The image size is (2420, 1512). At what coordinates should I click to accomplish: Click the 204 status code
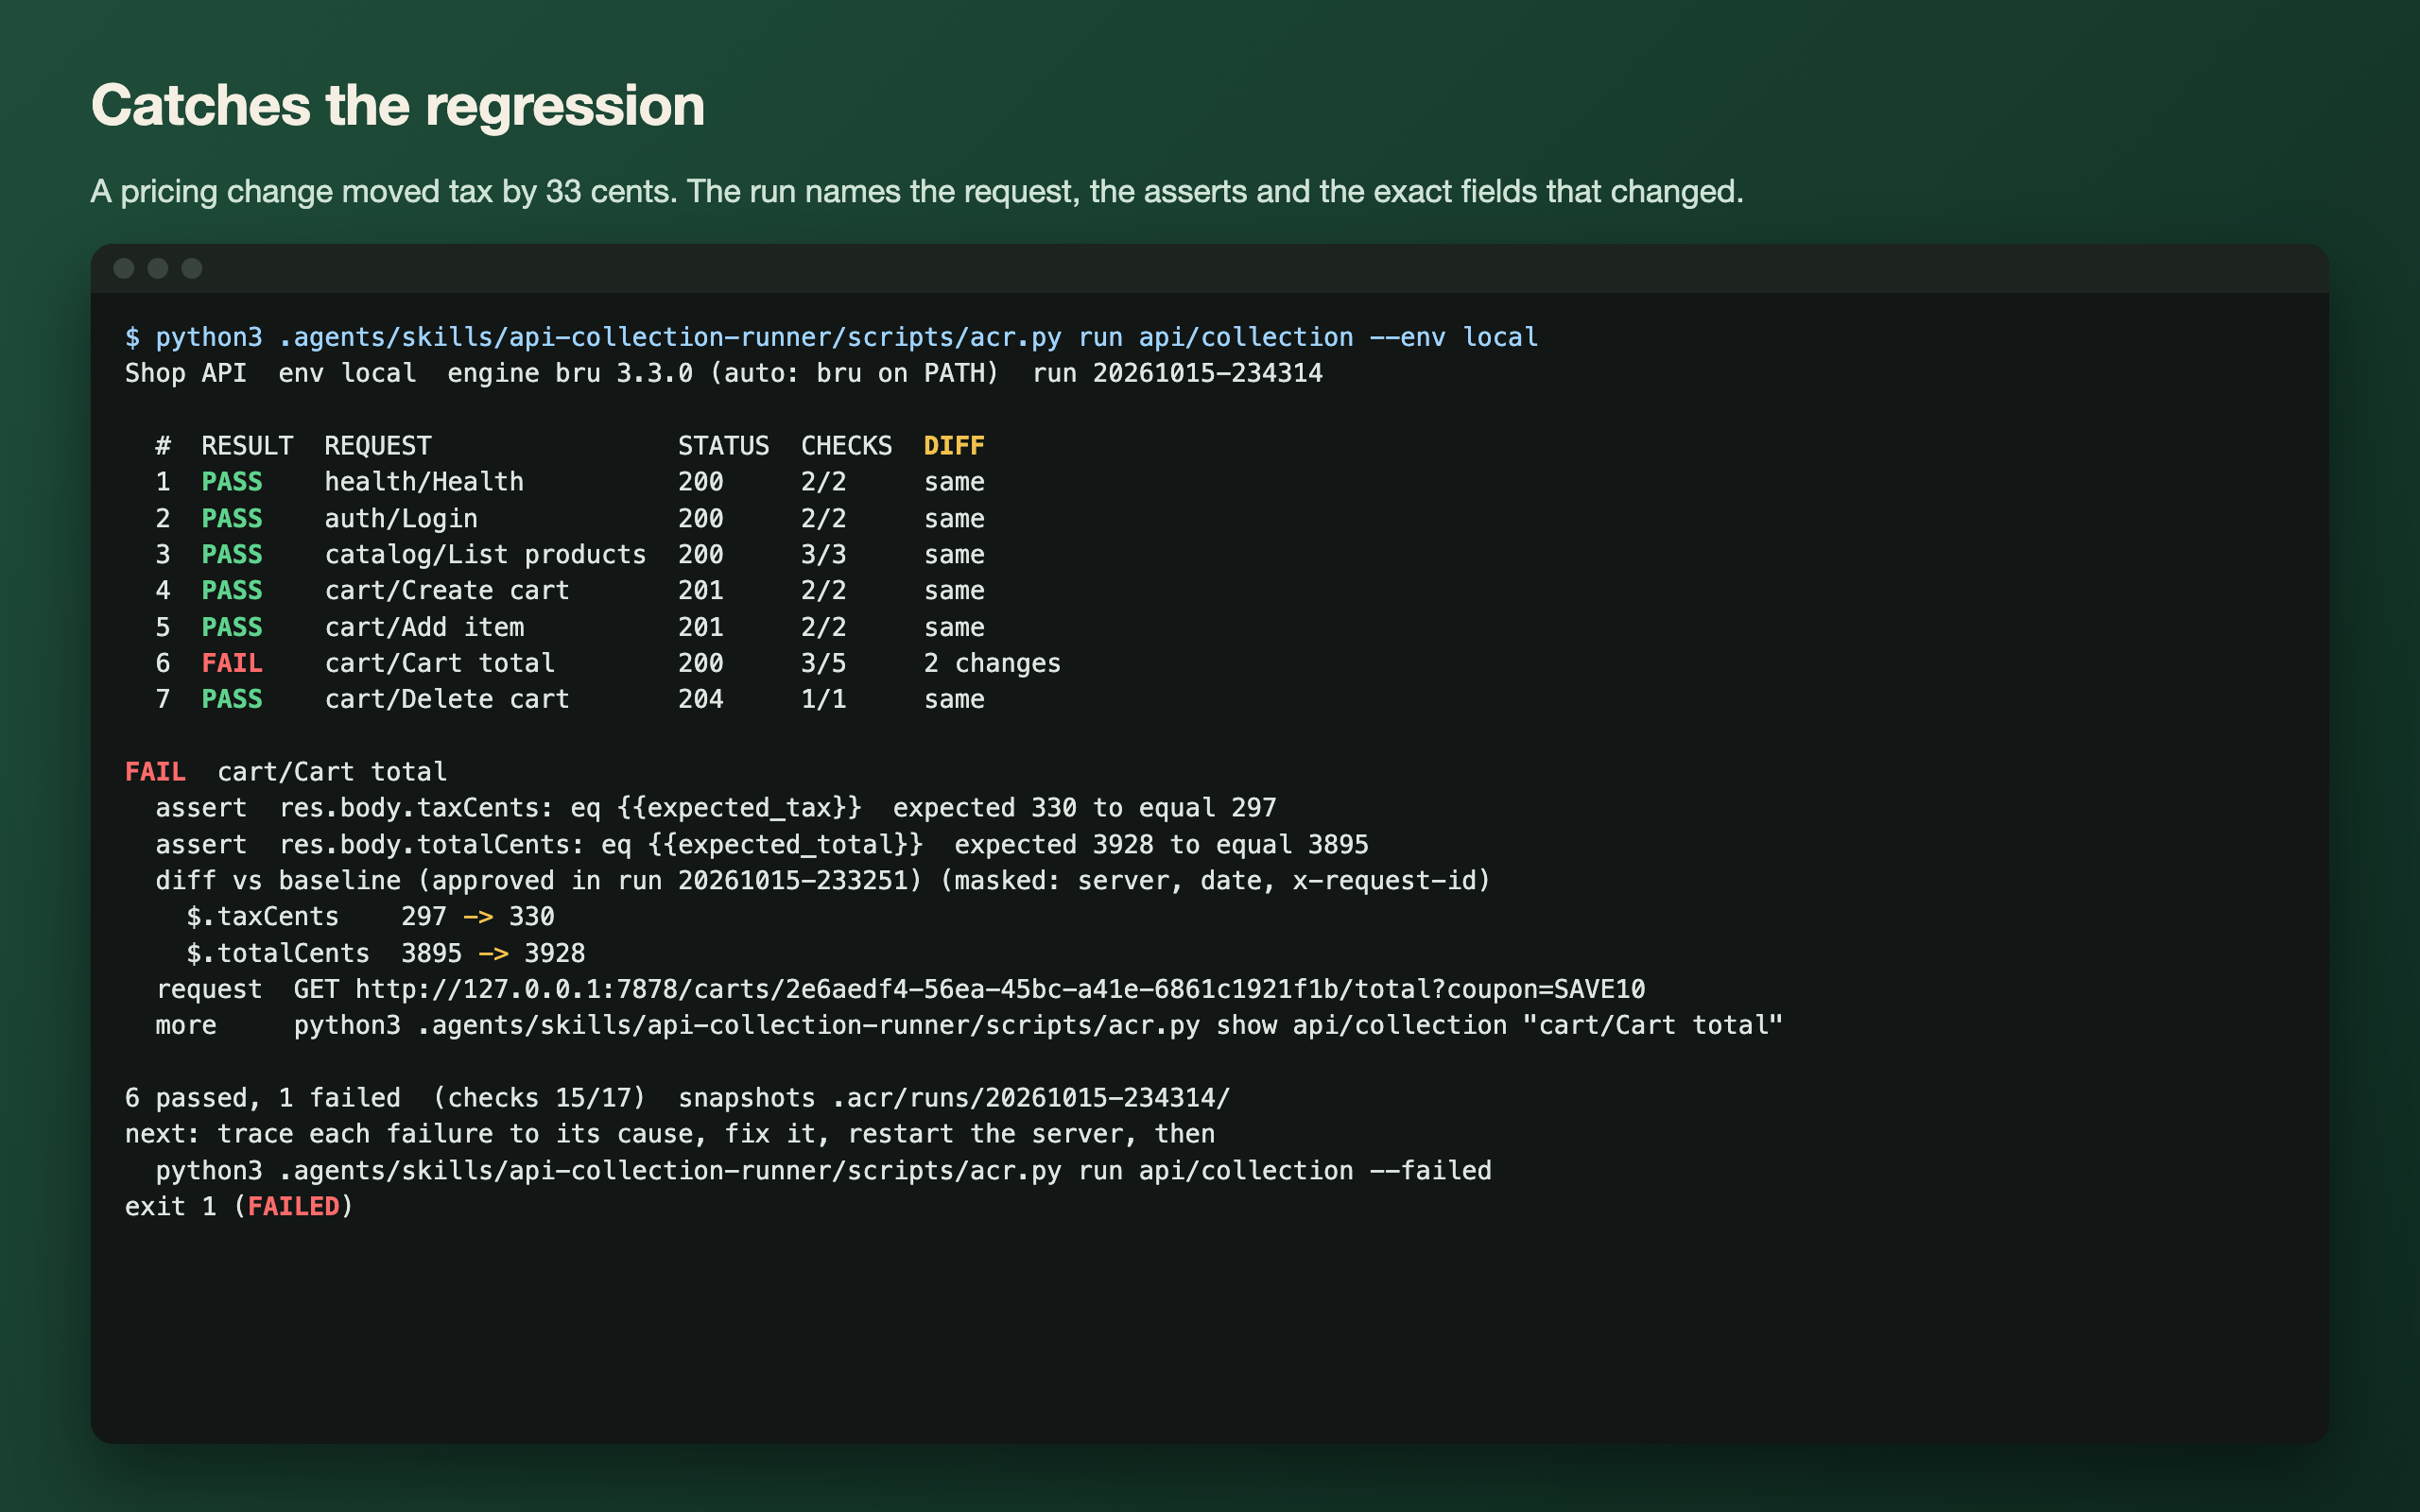[700, 699]
